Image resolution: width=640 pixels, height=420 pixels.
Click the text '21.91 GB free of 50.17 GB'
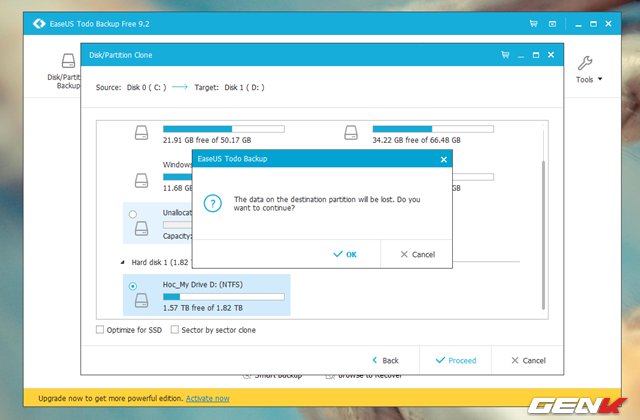point(207,140)
